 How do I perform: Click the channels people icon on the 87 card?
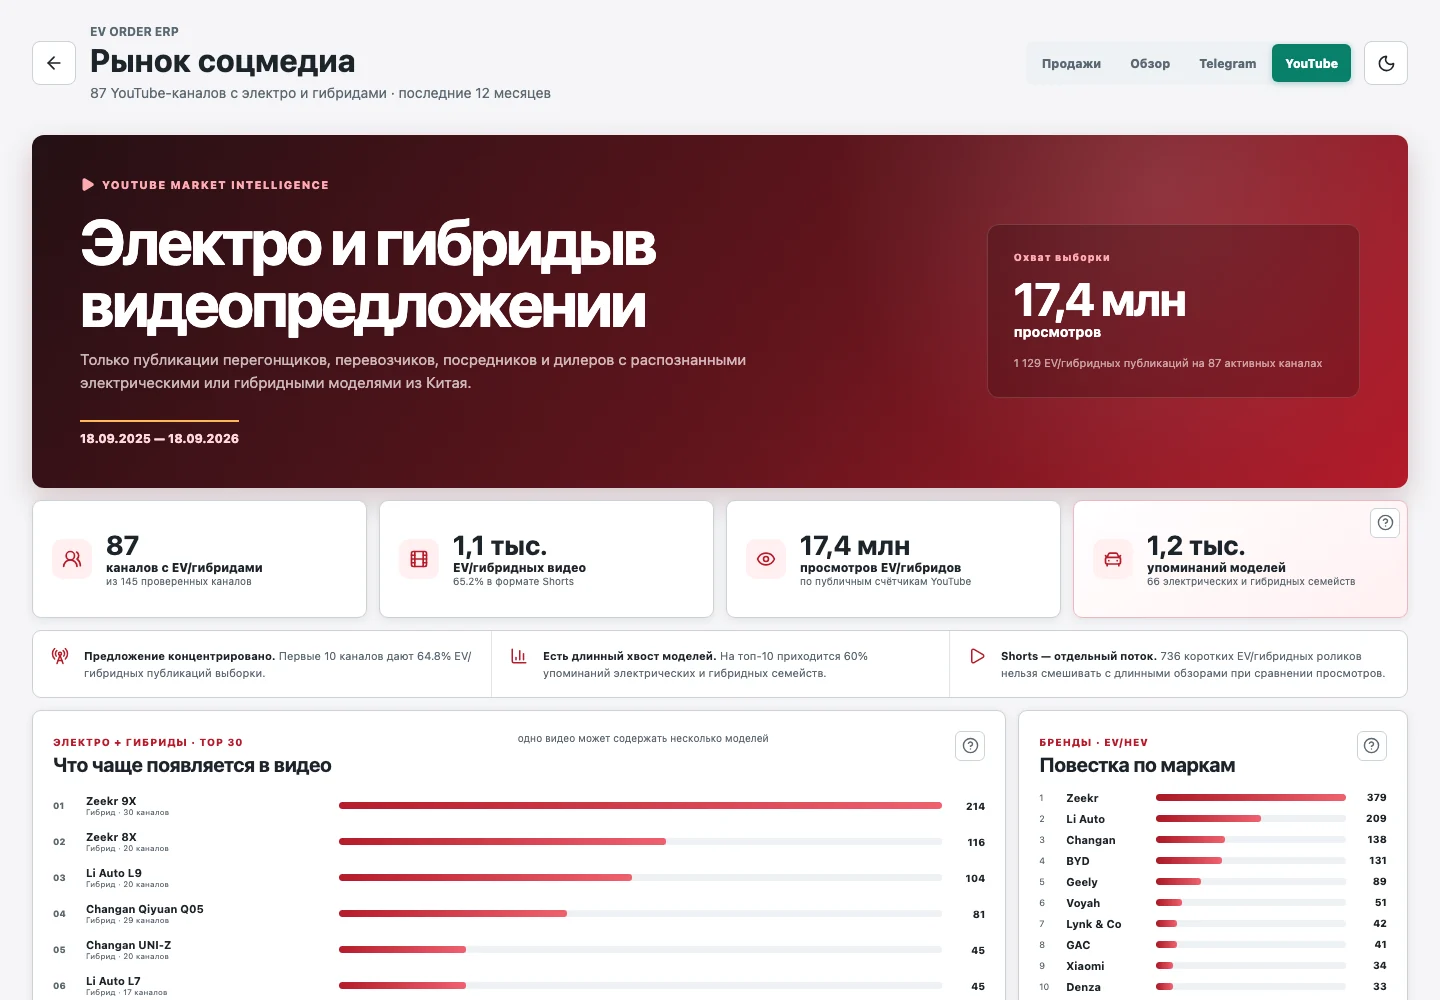[x=72, y=559]
